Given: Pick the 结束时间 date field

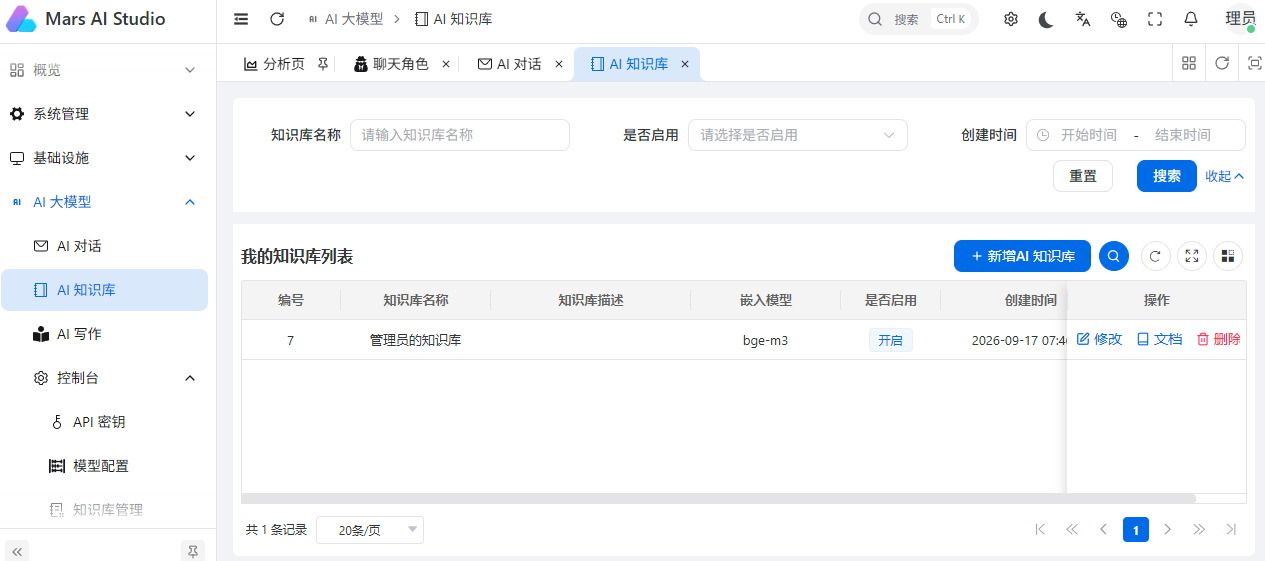Looking at the screenshot, I should tap(1183, 135).
